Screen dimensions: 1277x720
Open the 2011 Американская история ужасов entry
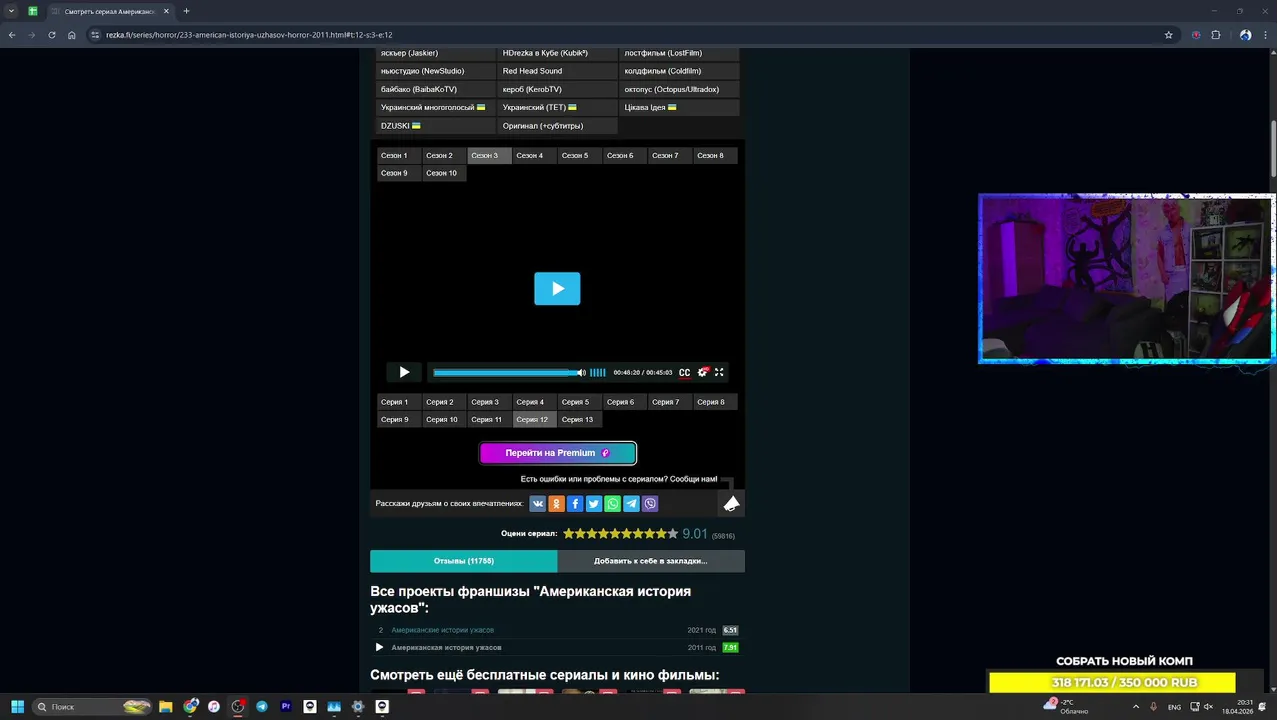point(446,647)
